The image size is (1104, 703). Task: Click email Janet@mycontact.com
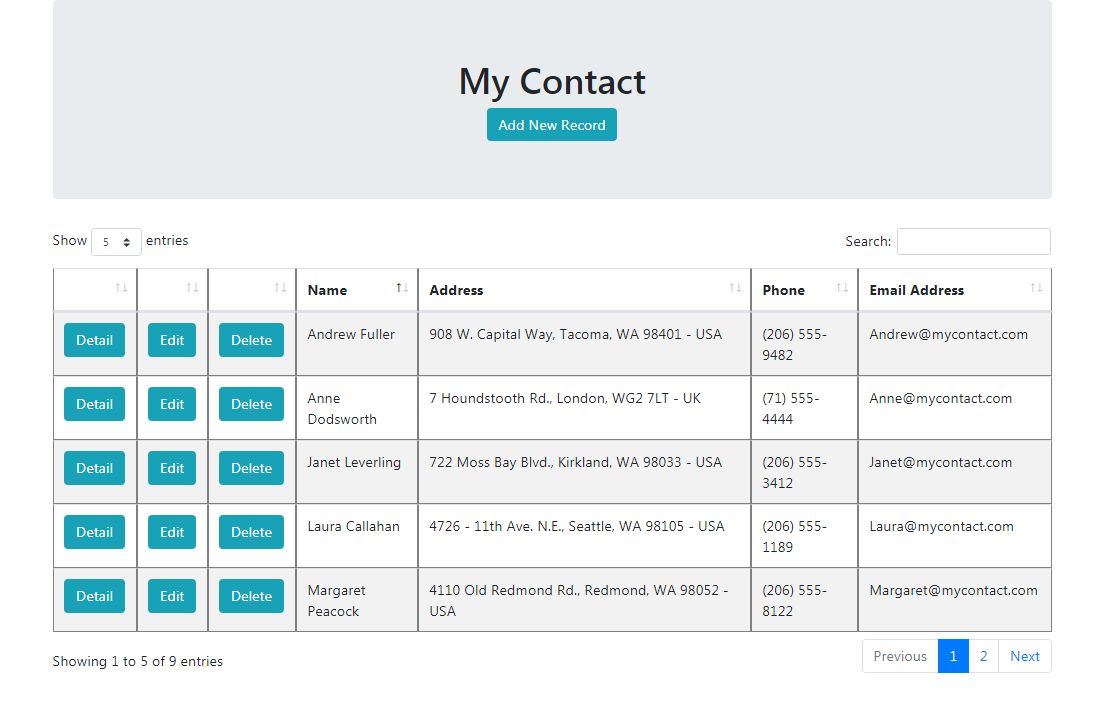point(941,463)
